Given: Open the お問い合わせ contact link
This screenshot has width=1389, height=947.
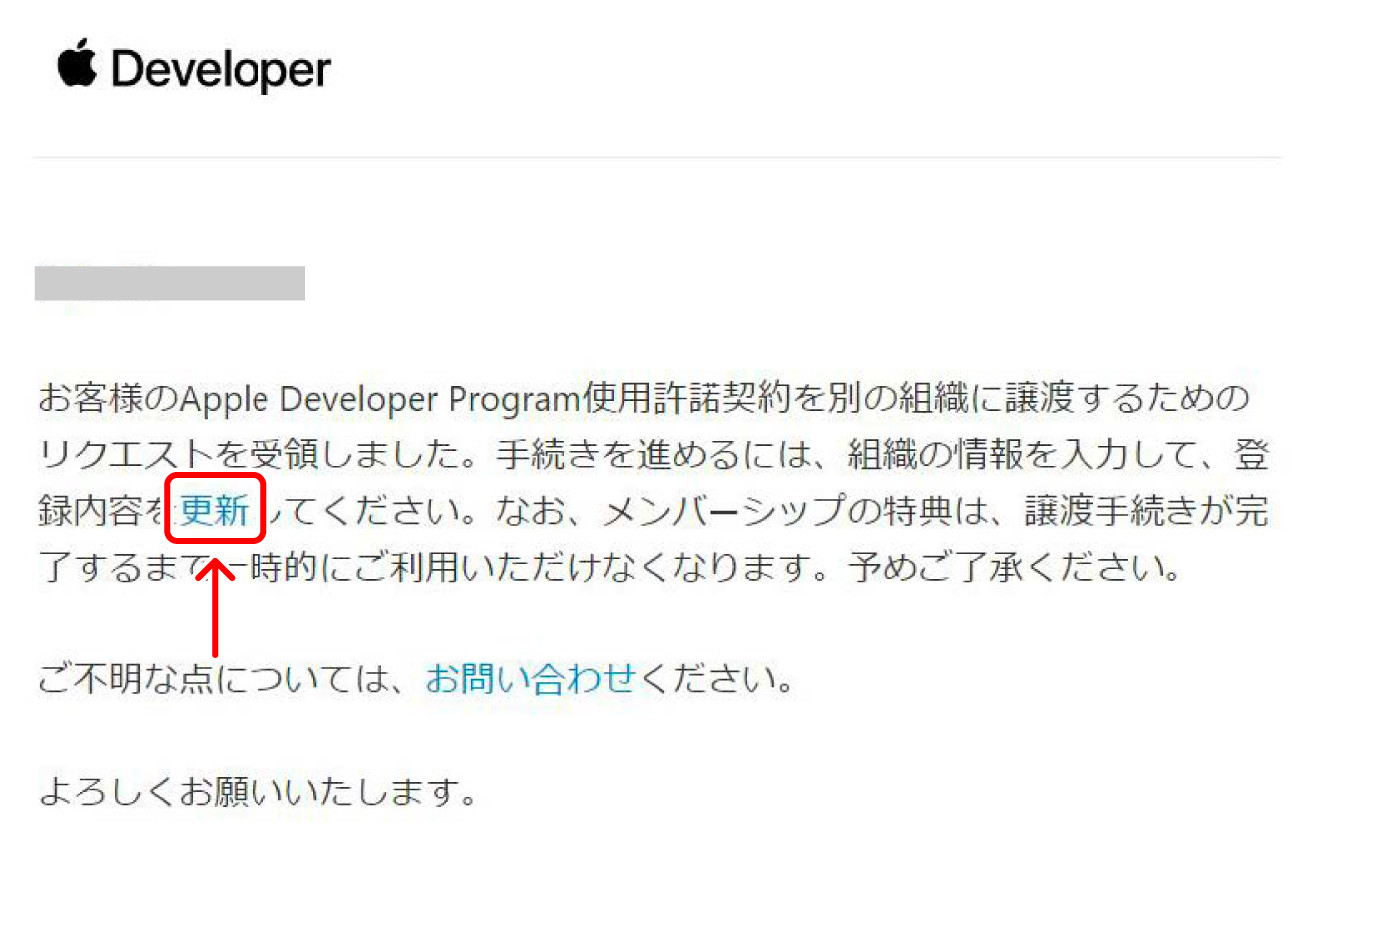Looking at the screenshot, I should [530, 678].
